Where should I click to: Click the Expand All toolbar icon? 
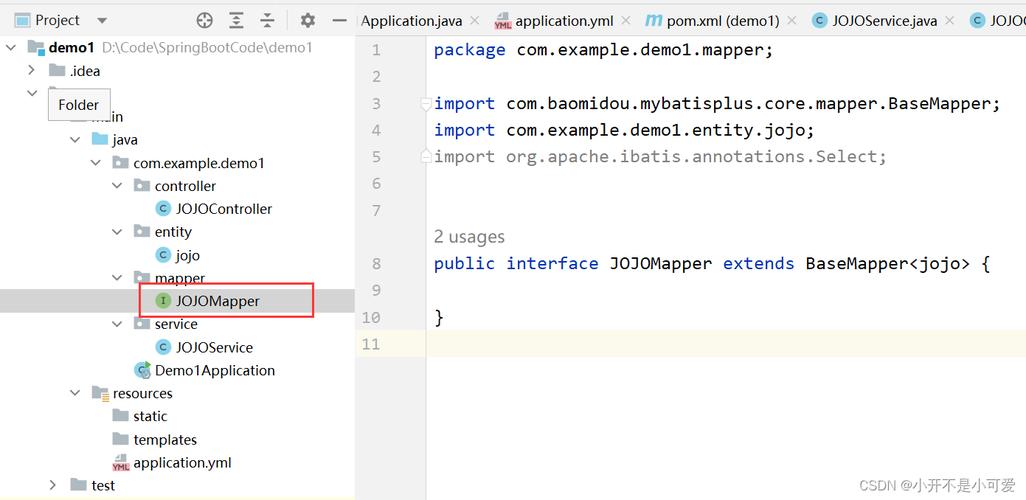point(236,20)
